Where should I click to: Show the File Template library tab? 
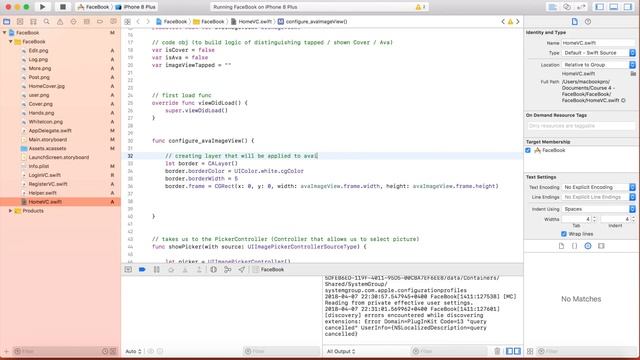click(561, 246)
